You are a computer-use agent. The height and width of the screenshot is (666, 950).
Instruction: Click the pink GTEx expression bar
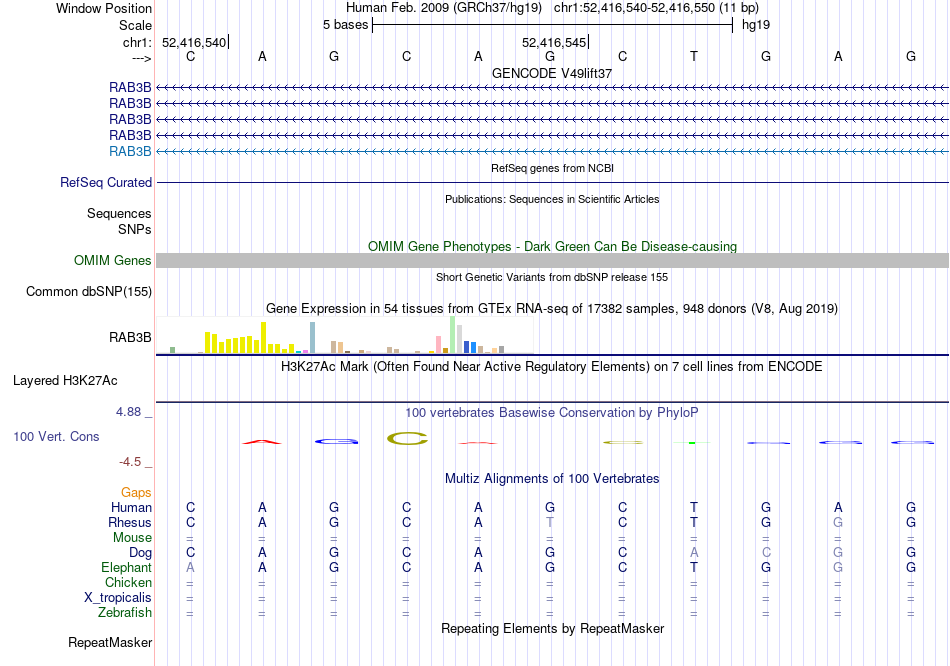pyautogui.click(x=439, y=344)
